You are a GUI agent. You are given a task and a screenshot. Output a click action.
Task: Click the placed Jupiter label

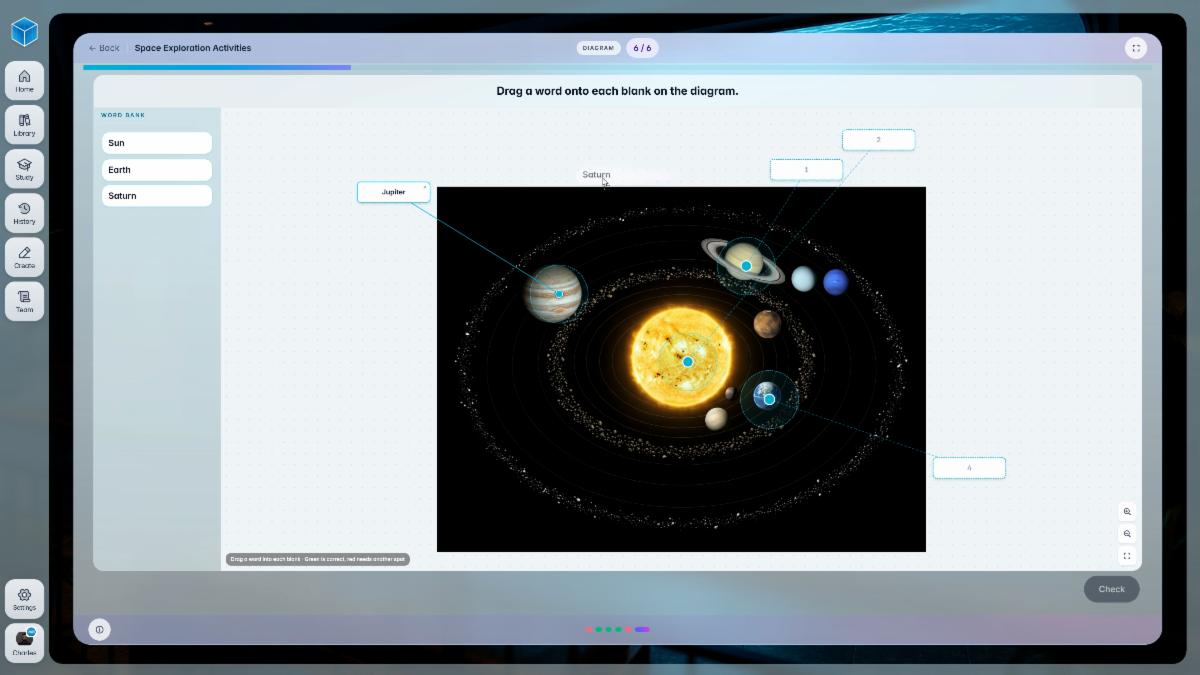point(393,192)
